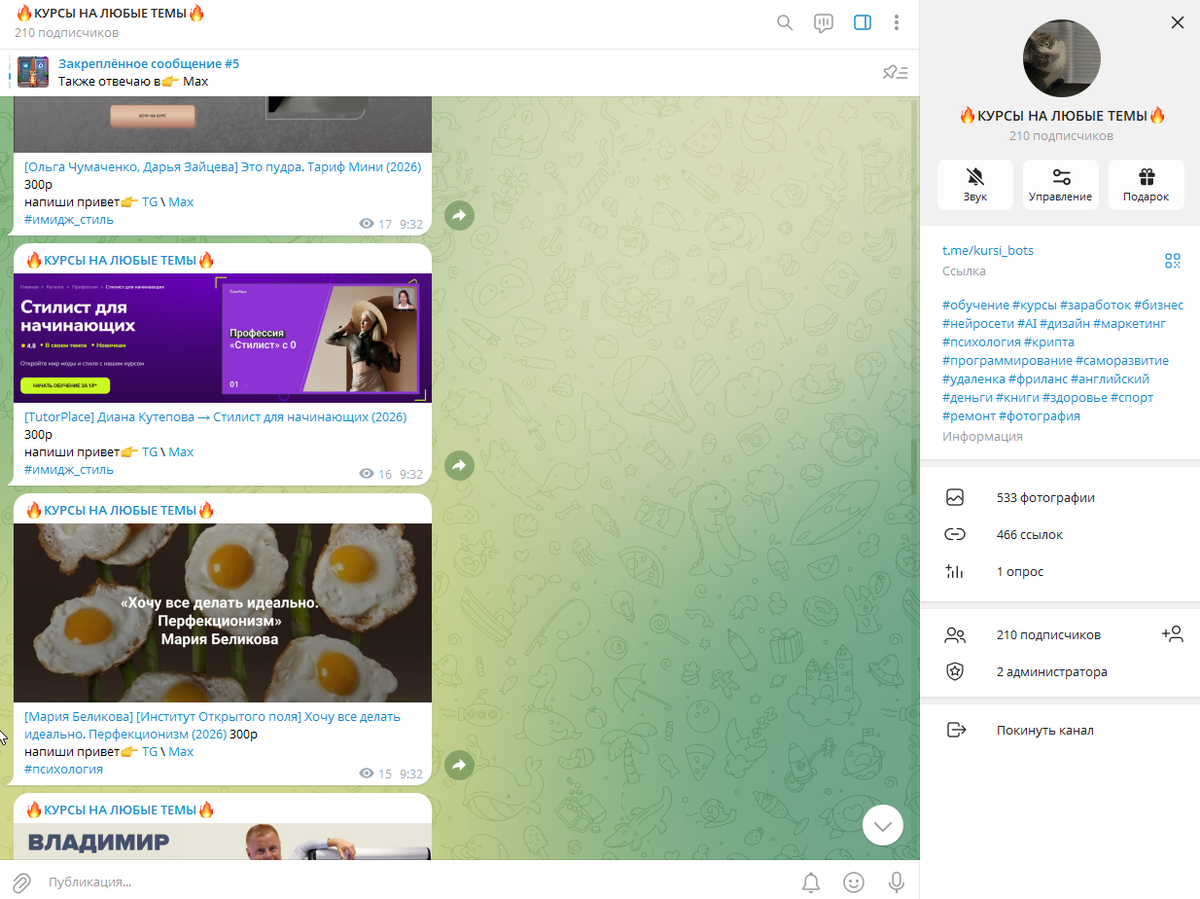Open Max link in the Перфекционизм post
Viewport: 1200px width, 899px height.
point(181,752)
